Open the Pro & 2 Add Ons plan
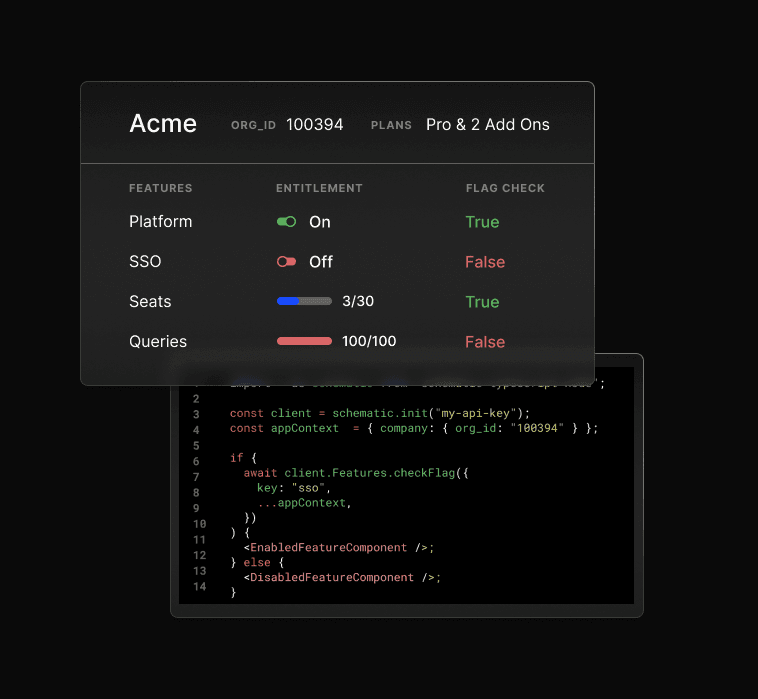Image resolution: width=758 pixels, height=699 pixels. pos(487,125)
